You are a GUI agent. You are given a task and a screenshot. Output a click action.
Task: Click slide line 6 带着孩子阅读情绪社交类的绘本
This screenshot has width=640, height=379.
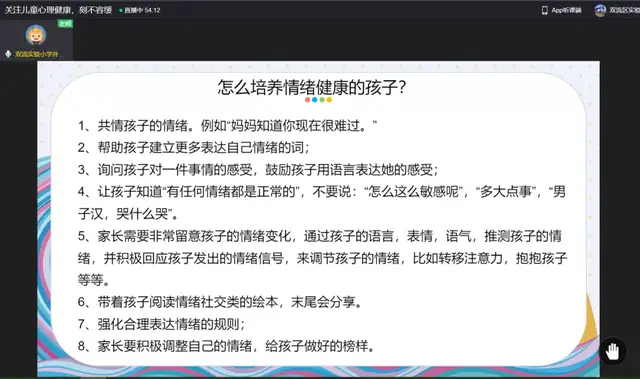pos(220,302)
